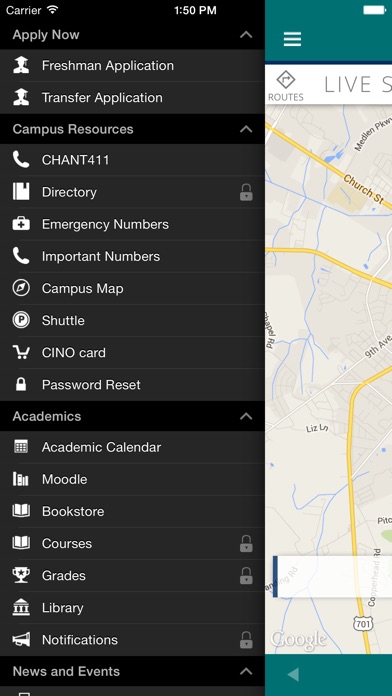Collapse the Campus Resources section
Viewport: 392px width, 696px height.
[x=246, y=129]
